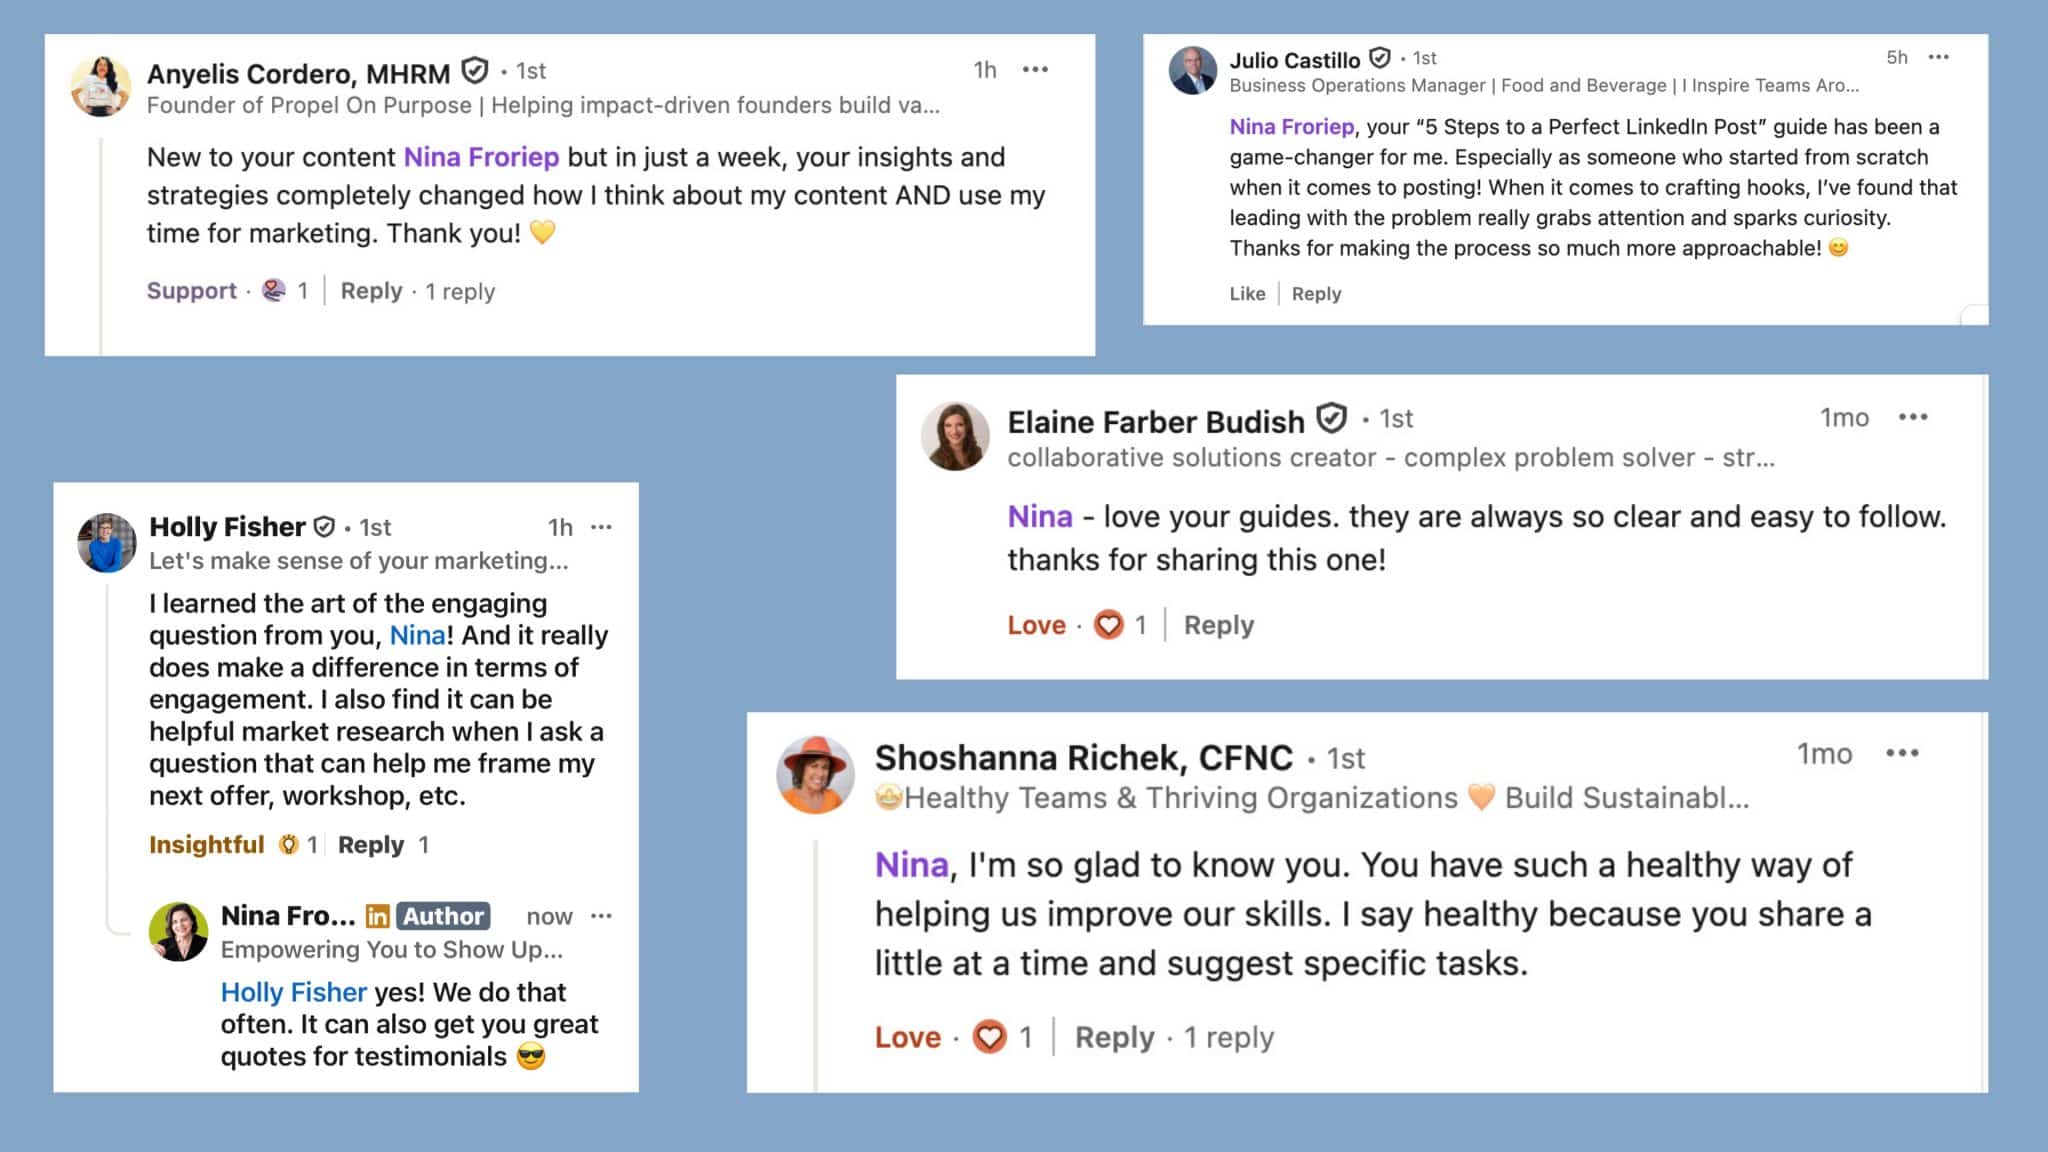Expand the 1 reply under Shoshanna's comment
The image size is (2048, 1152).
(x=1229, y=1038)
